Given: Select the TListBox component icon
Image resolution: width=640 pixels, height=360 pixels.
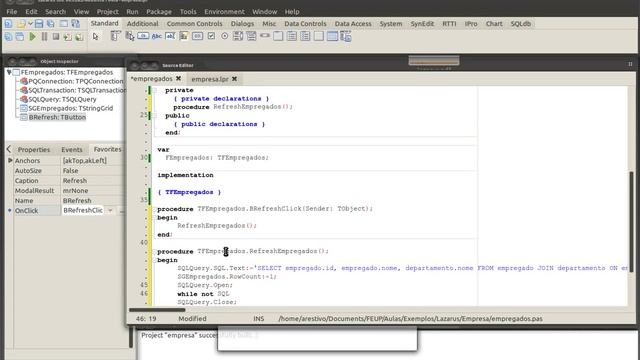Looking at the screenshot, I should coord(238,36).
